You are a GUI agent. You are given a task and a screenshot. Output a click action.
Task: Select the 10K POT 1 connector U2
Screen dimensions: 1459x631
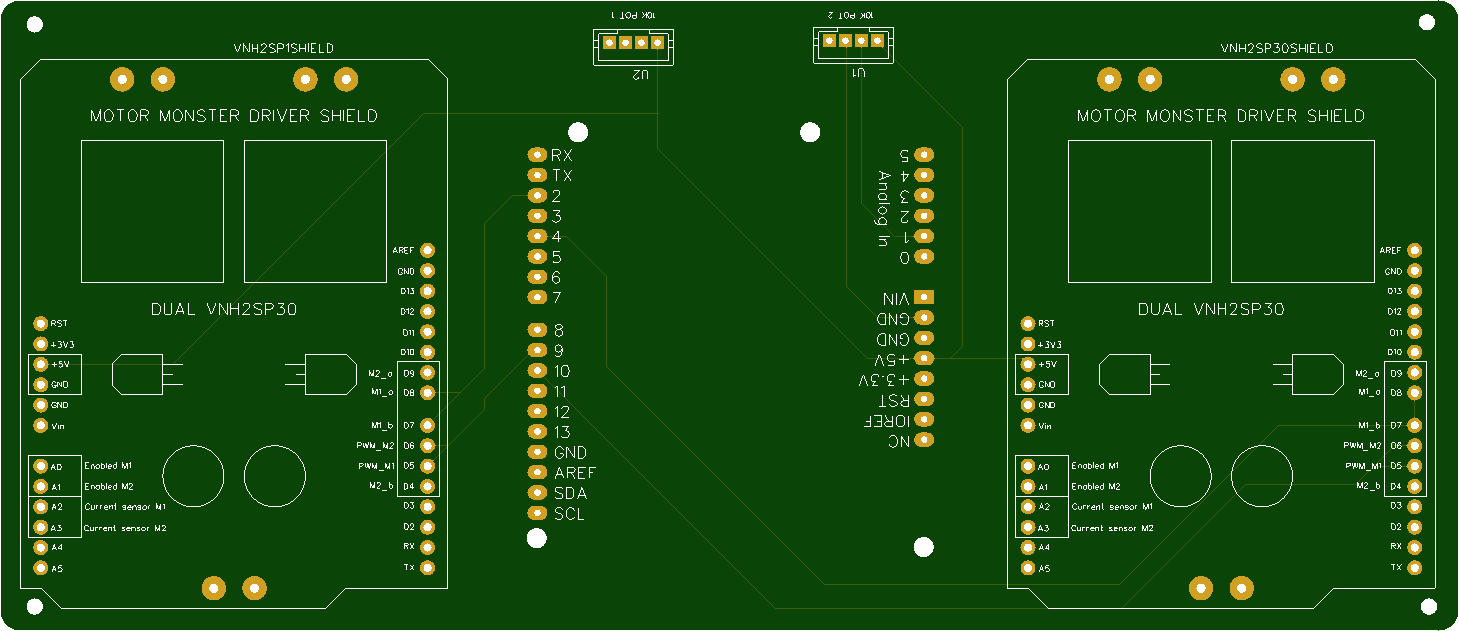tap(633, 46)
